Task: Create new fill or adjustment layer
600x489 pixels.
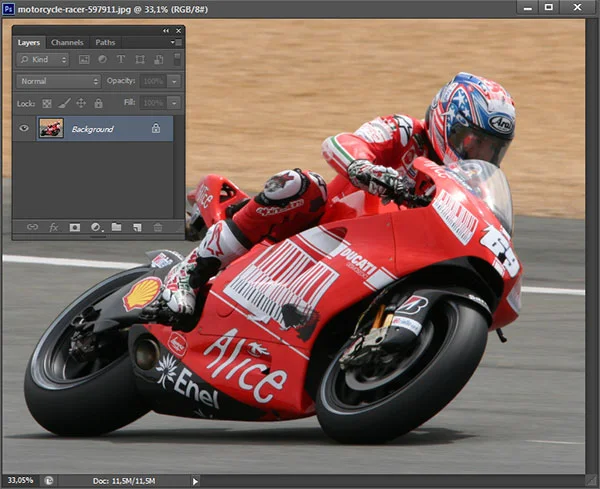Action: (96, 227)
